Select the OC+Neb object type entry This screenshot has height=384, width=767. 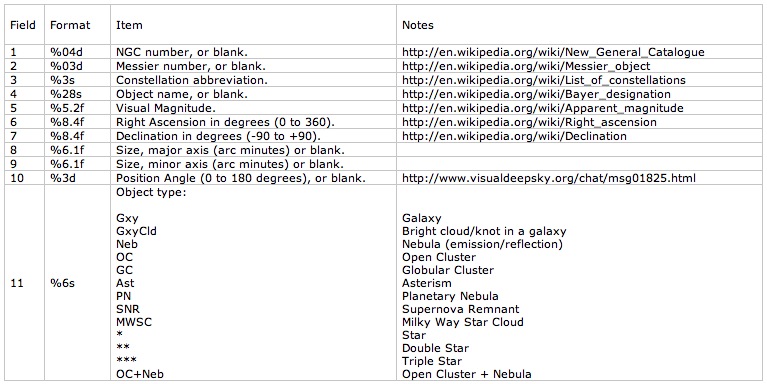tap(140, 374)
